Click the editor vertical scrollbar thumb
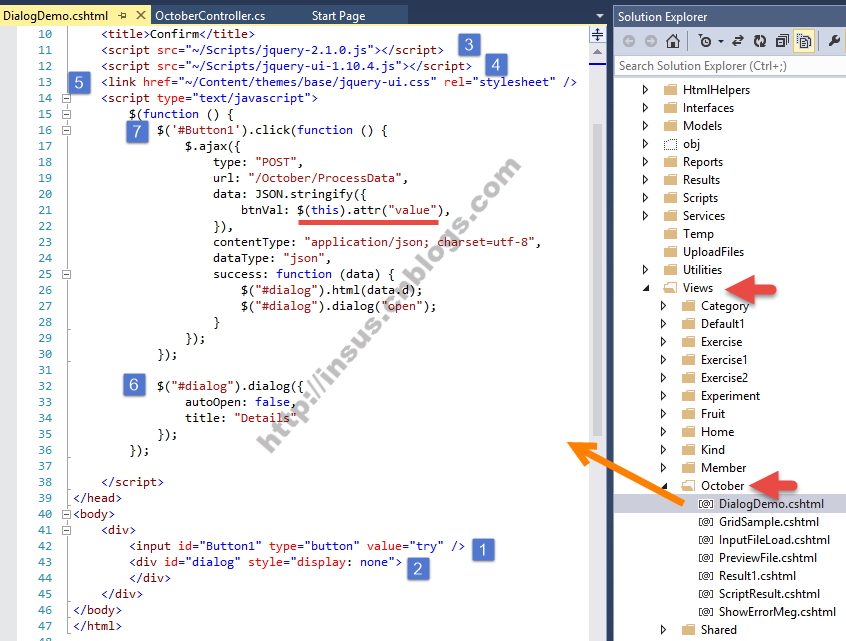The image size is (846, 641). click(x=597, y=279)
